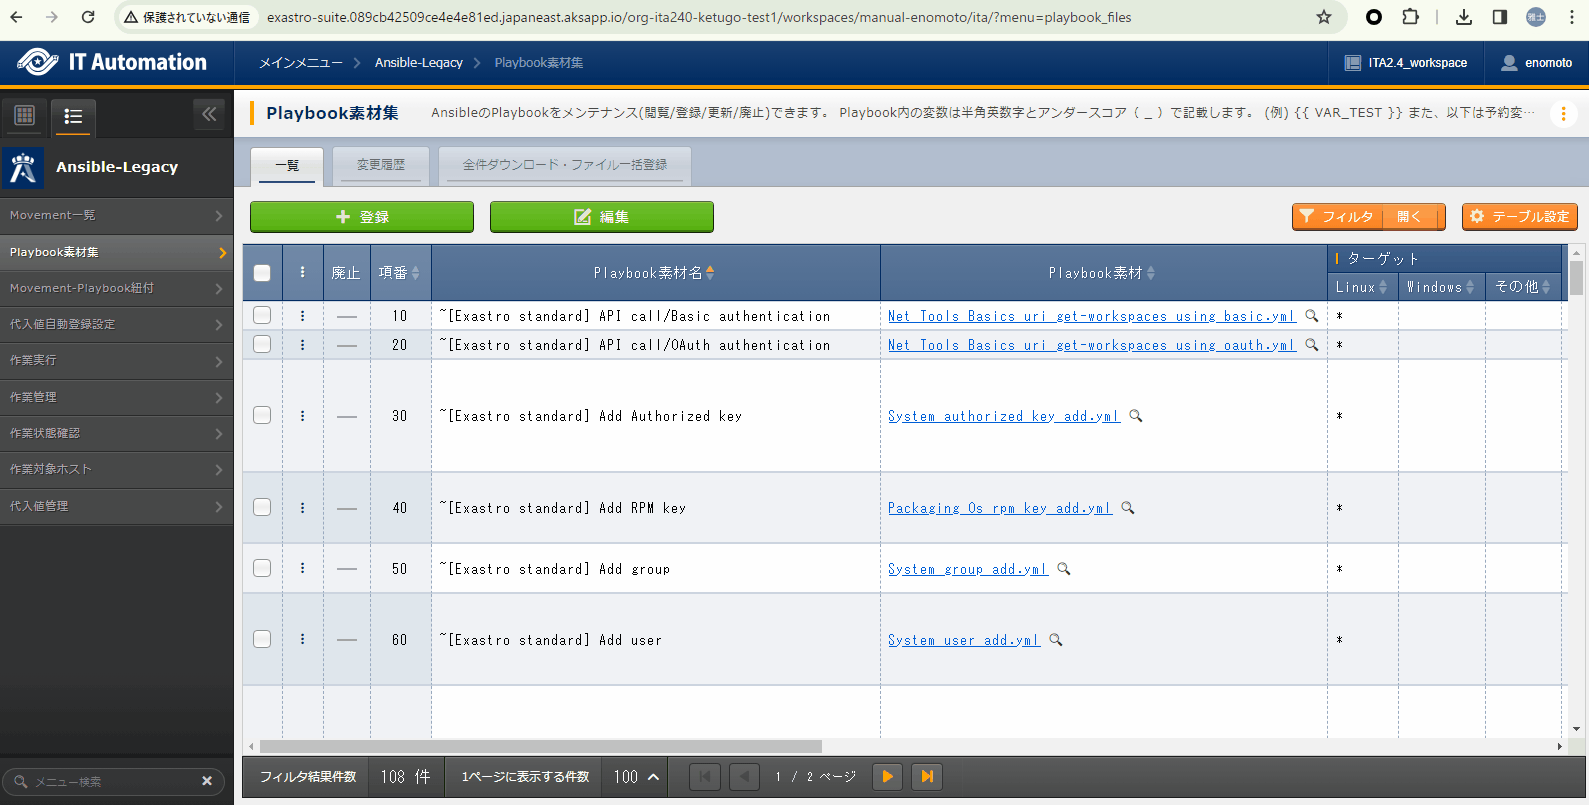
Task: Switch sidebar to grid menu view
Action: pyautogui.click(x=25, y=116)
